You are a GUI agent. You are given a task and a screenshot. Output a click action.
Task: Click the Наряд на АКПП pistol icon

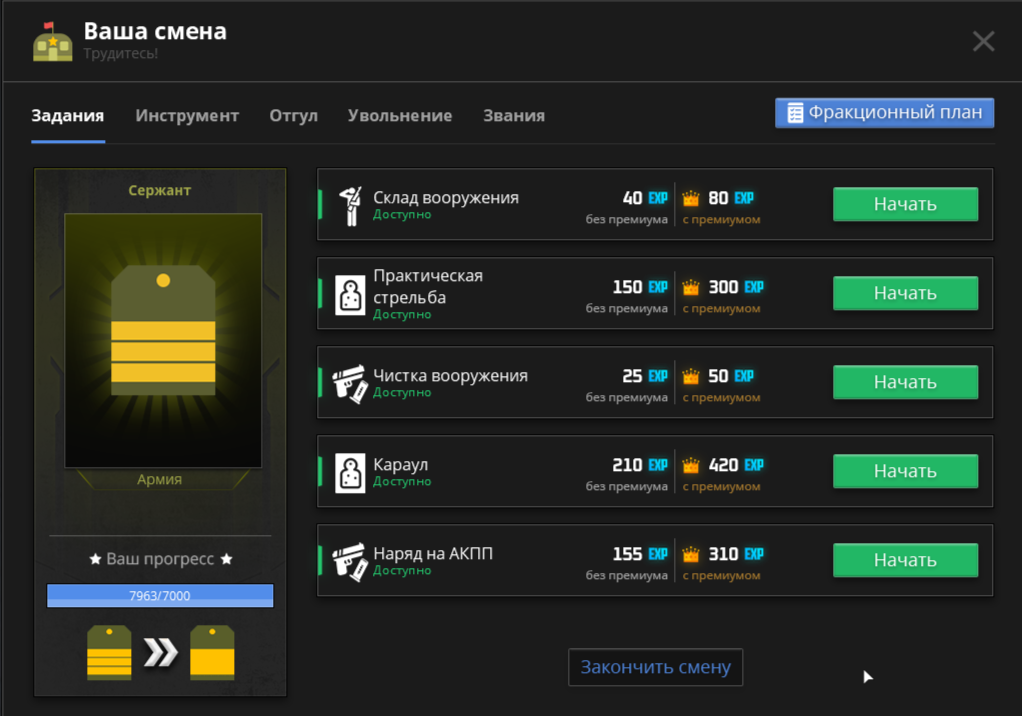tap(349, 562)
